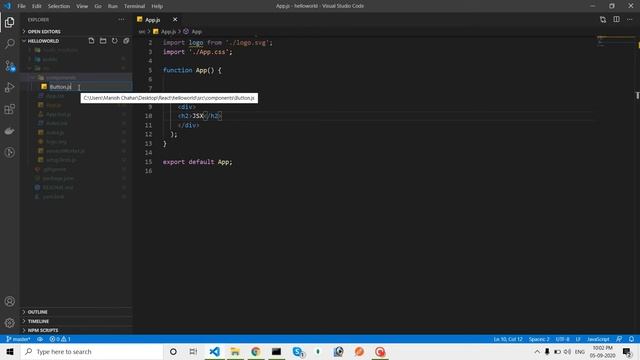Open the Search view in activity bar
This screenshot has width=640, height=360.
click(x=10, y=44)
